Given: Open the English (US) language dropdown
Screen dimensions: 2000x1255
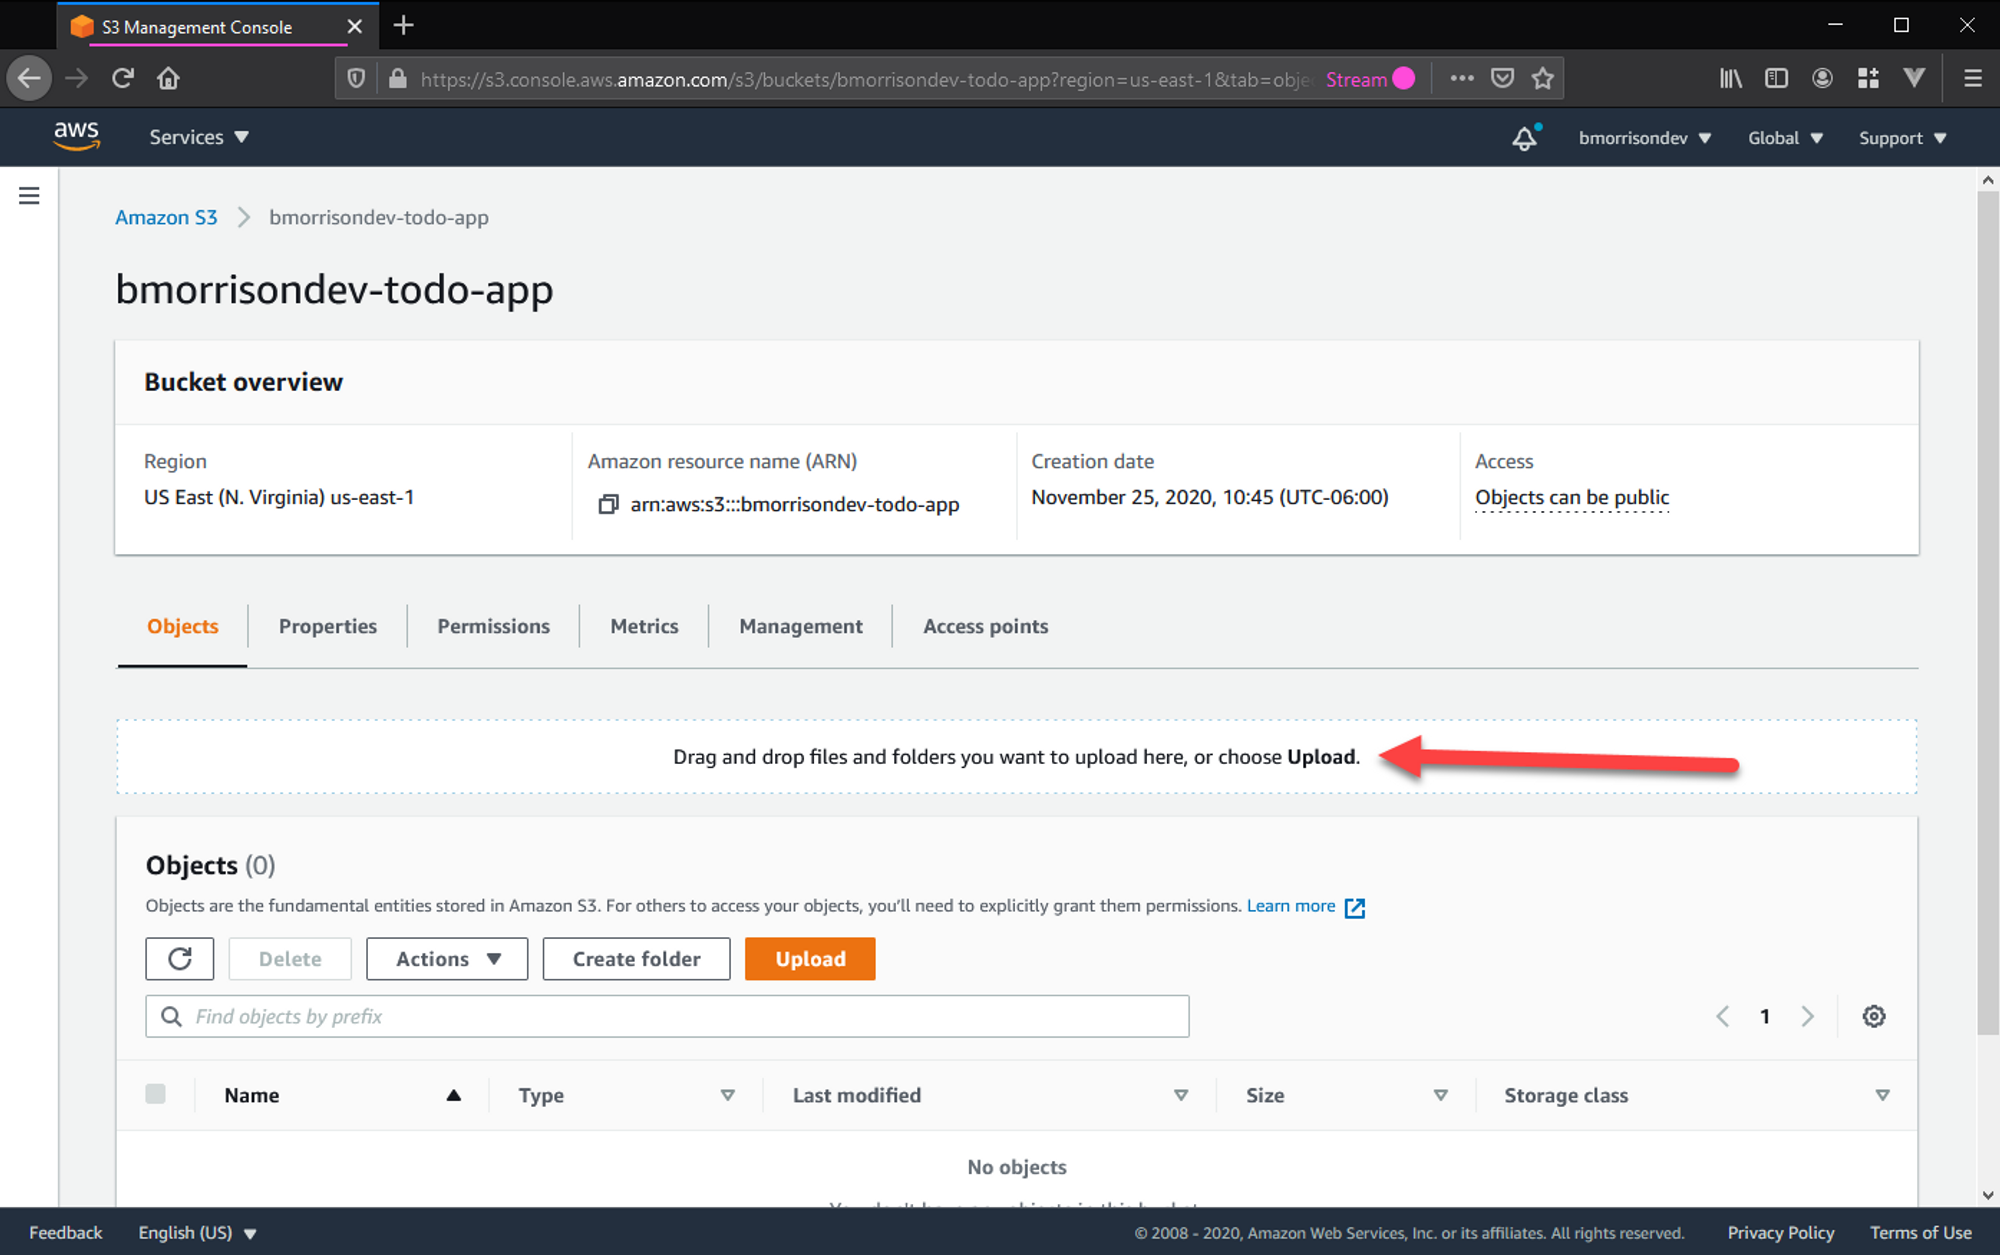Looking at the screenshot, I should [198, 1232].
